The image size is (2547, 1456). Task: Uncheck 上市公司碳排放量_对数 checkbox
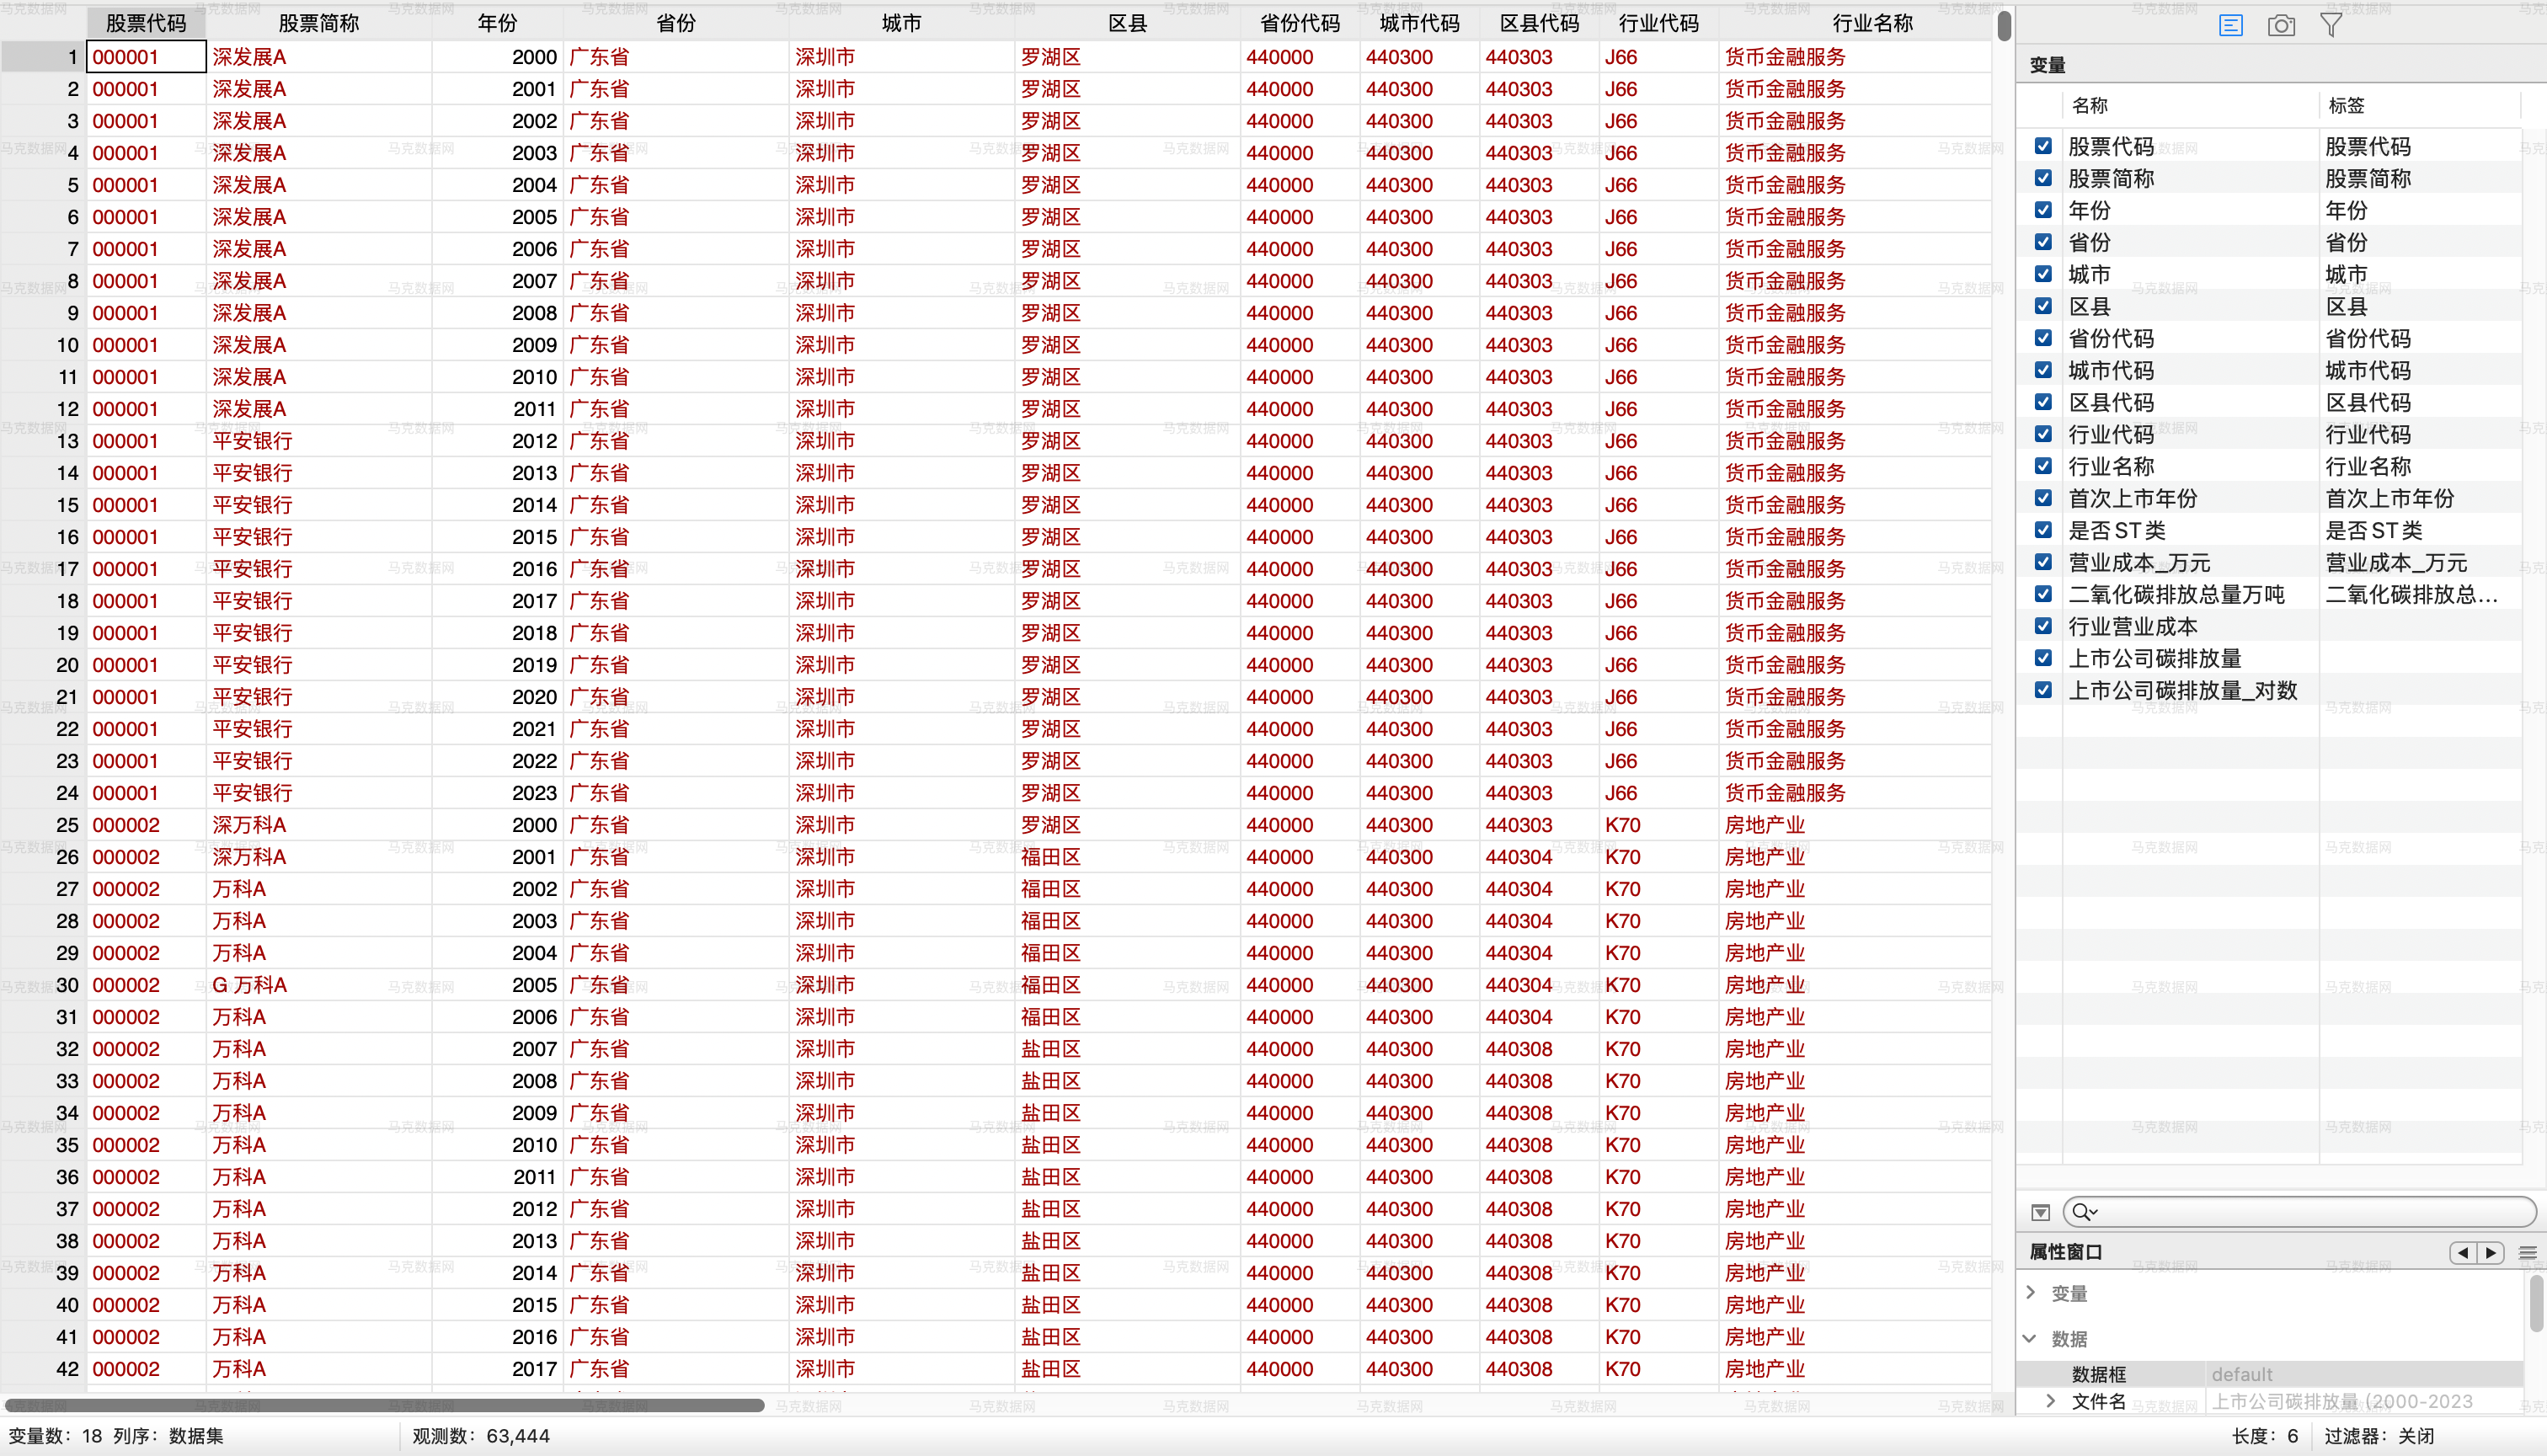point(2043,690)
